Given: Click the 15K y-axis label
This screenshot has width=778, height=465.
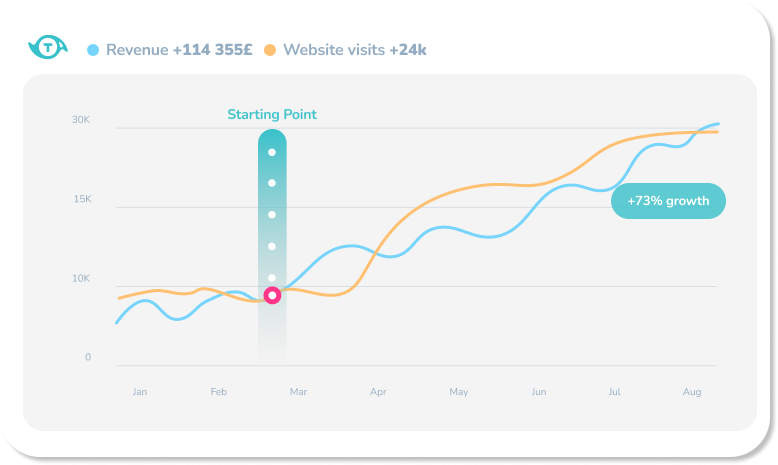Looking at the screenshot, I should [x=81, y=199].
